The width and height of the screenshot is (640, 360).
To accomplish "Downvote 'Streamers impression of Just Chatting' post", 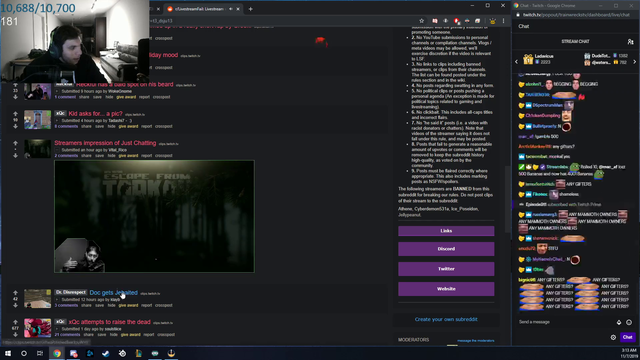I will 15,156.
